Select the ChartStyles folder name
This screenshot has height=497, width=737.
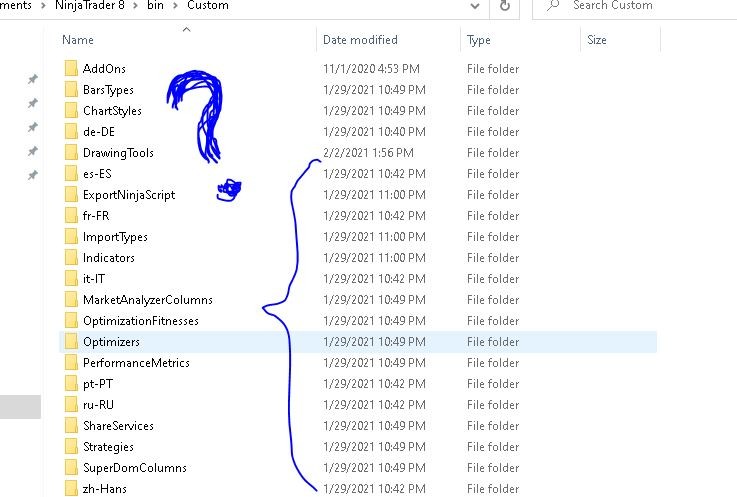coord(112,111)
